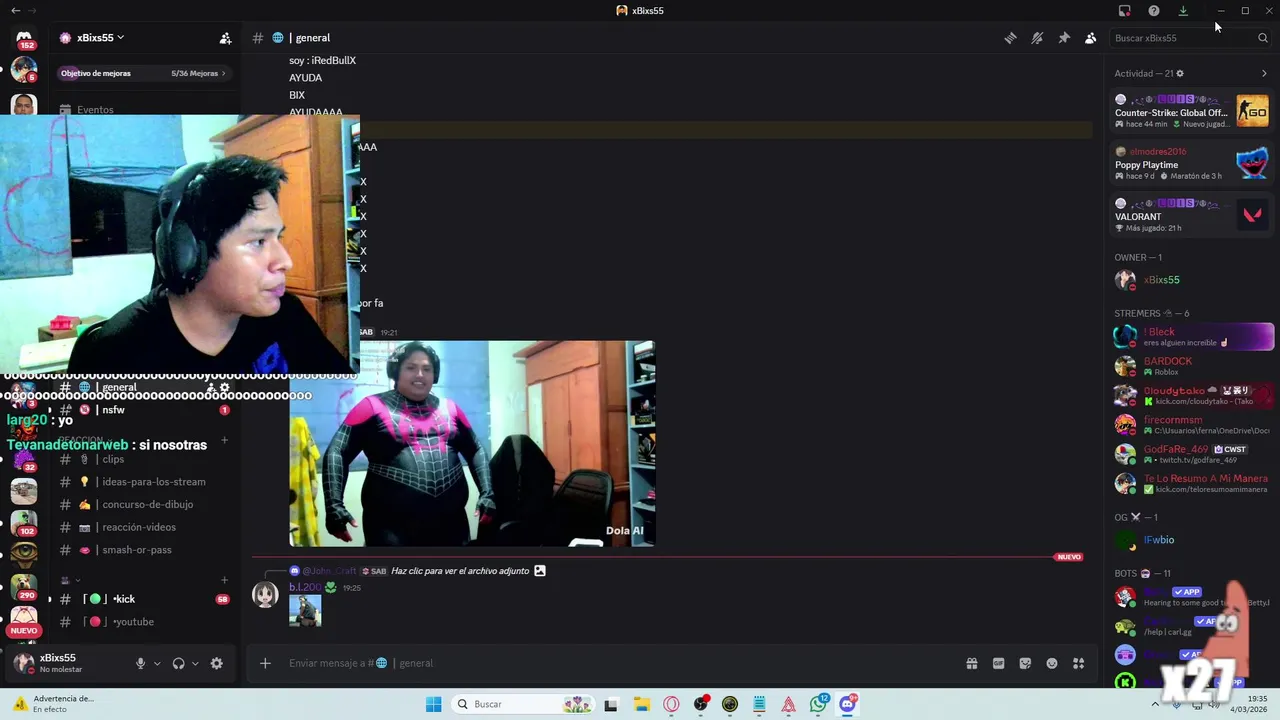The image size is (1280, 720).
Task: Show pinned messages in channel header
Action: pyautogui.click(x=1064, y=38)
